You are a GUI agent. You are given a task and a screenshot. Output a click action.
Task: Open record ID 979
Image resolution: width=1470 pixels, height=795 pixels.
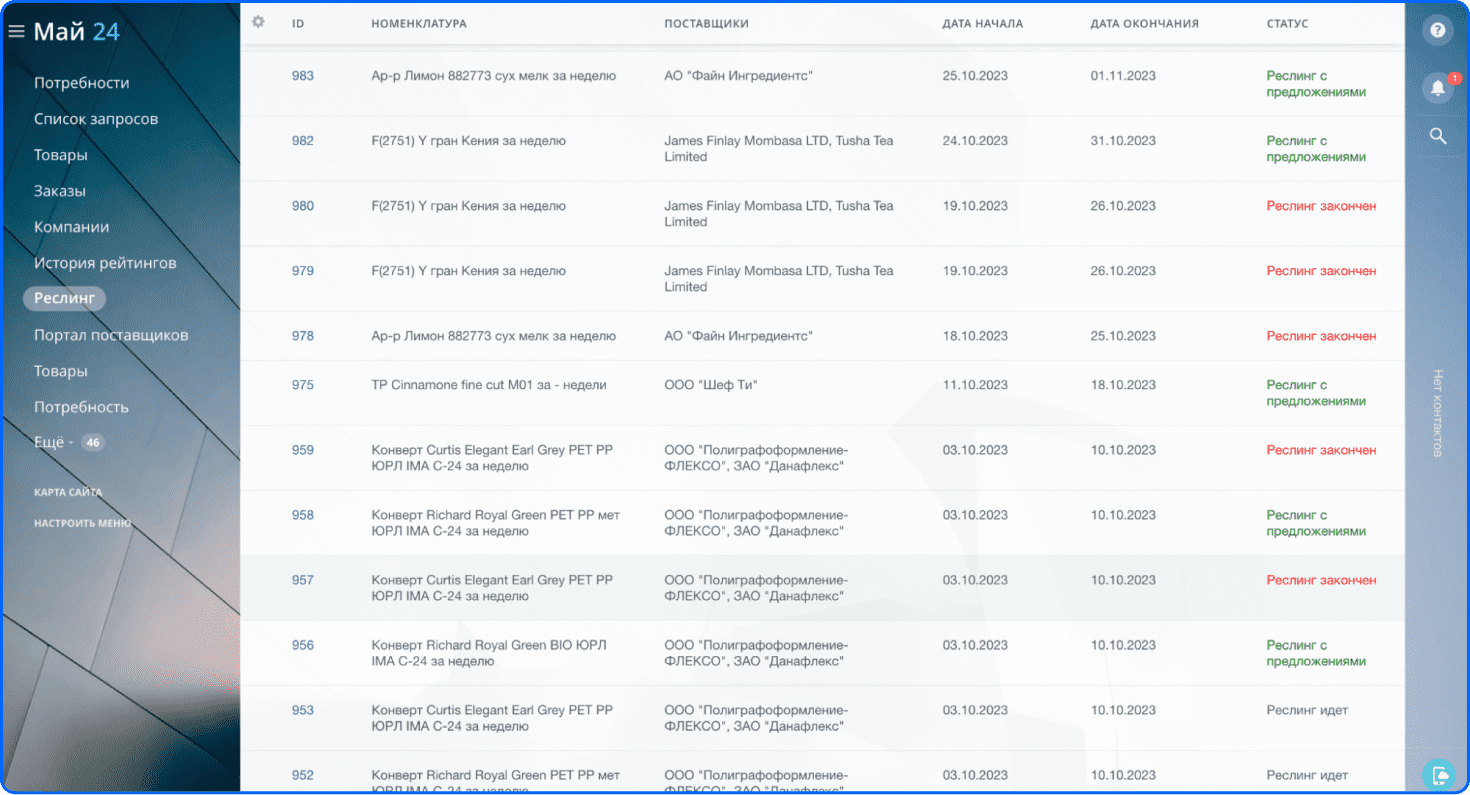303,271
